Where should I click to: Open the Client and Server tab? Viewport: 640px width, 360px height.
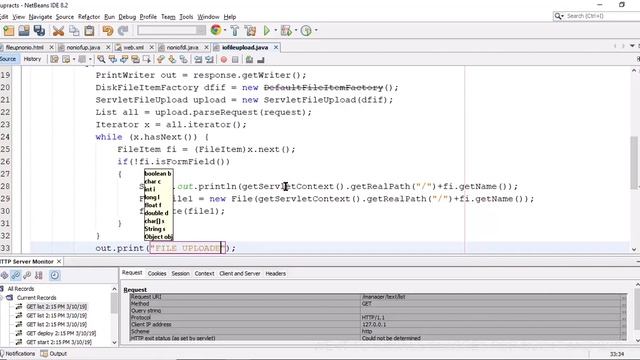pyautogui.click(x=240, y=273)
